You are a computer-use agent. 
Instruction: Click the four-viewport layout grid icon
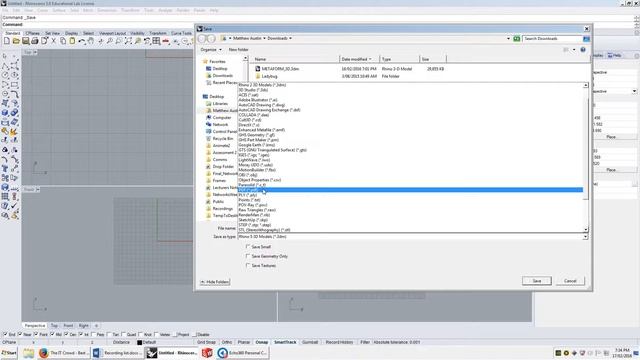[x=156, y=41]
